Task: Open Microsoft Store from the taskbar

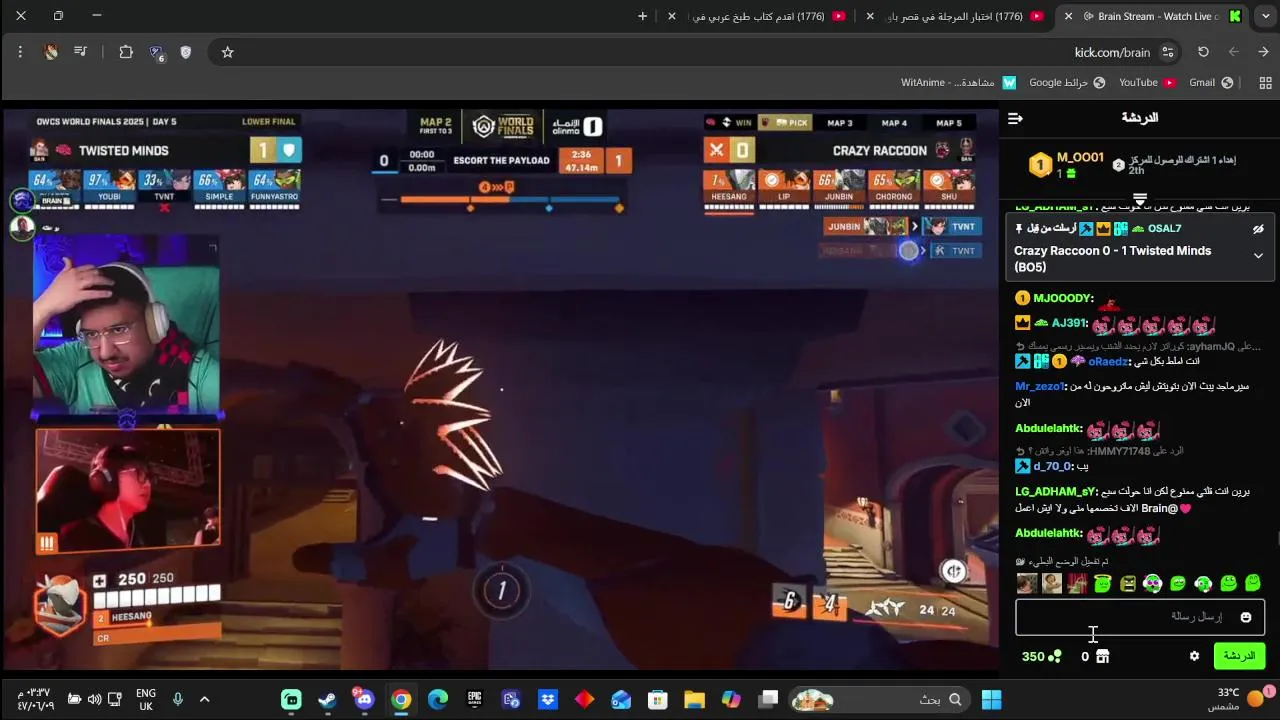Action: [x=658, y=699]
